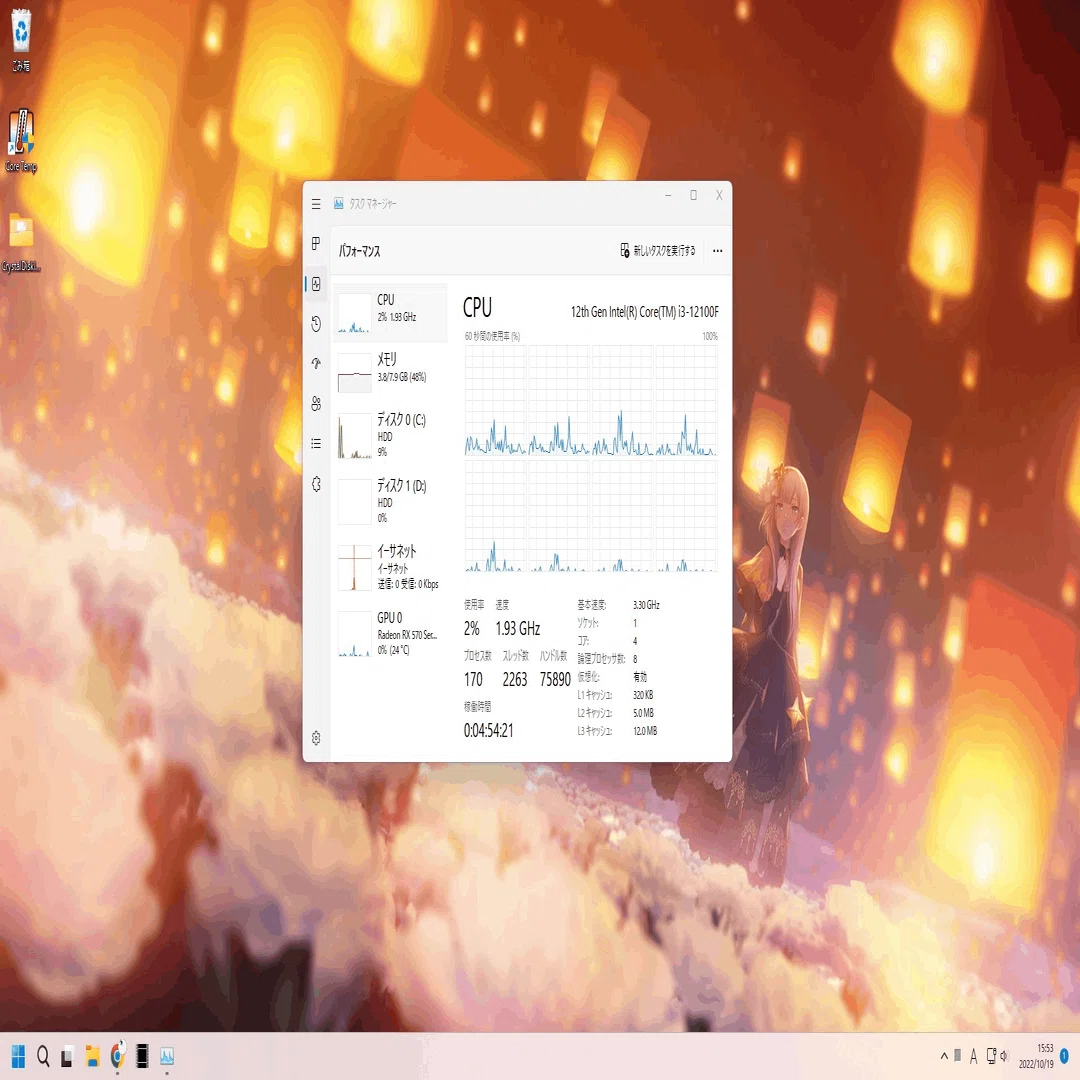
Task: Select the Performance page sidebar icon
Action: pyautogui.click(x=315, y=284)
